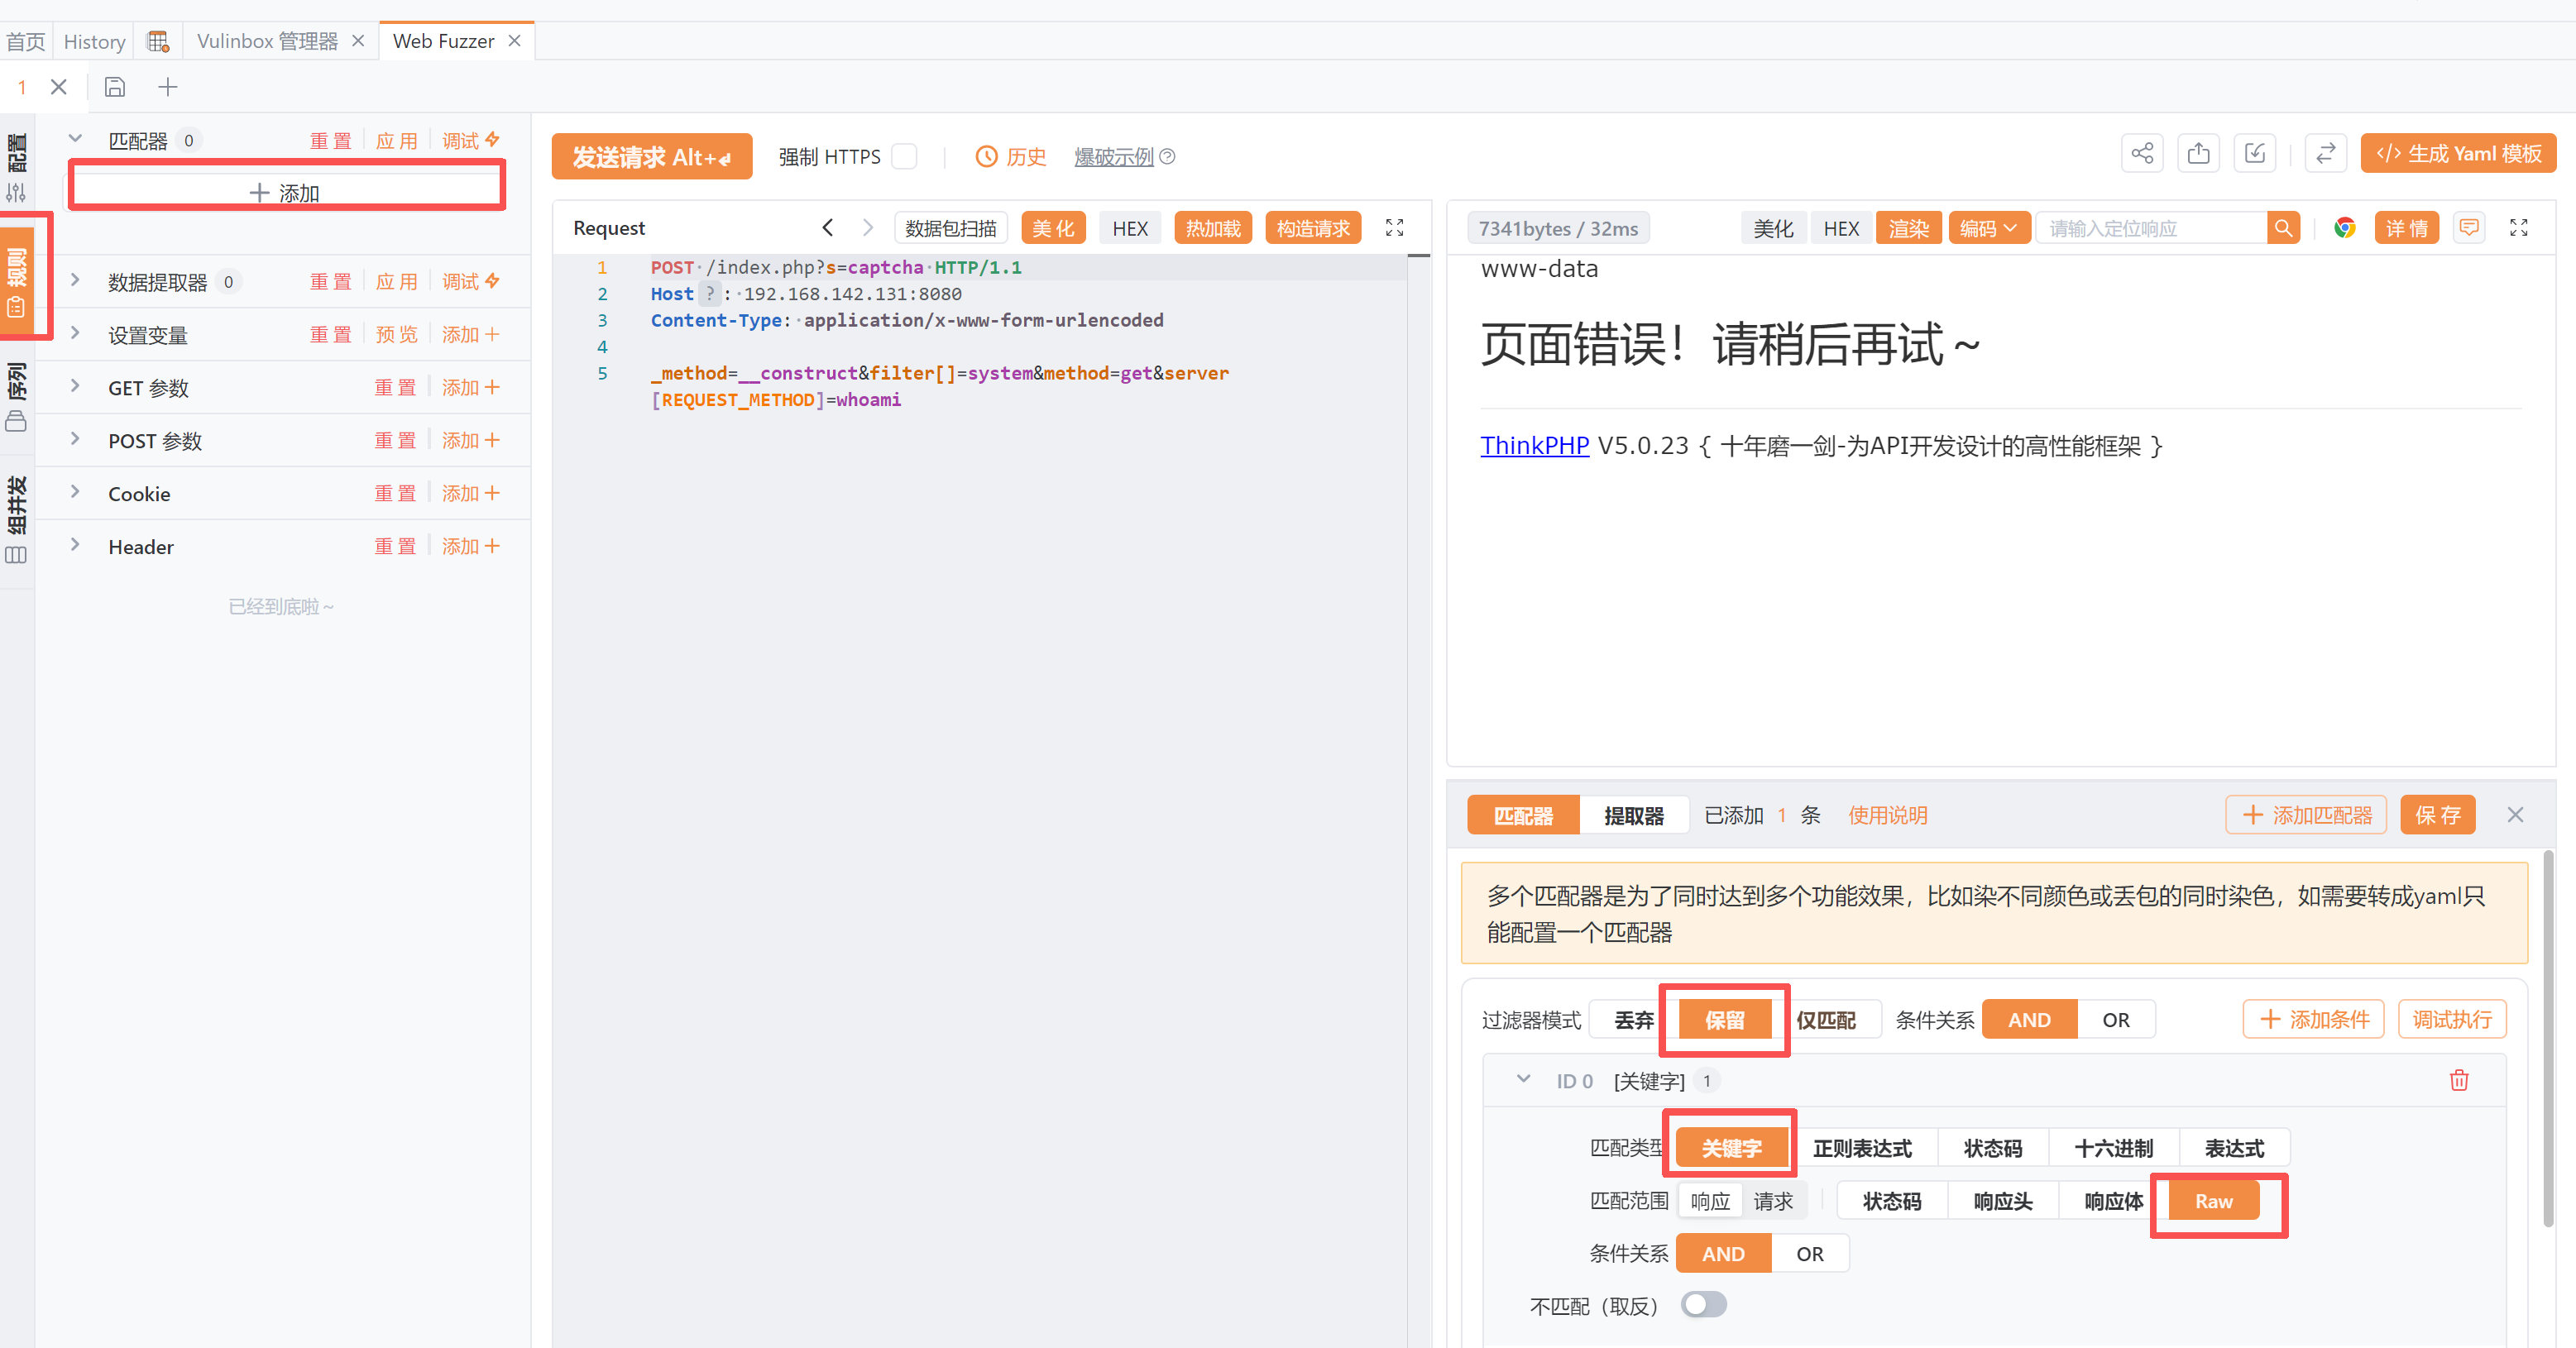Click 发送请求 button

point(651,157)
